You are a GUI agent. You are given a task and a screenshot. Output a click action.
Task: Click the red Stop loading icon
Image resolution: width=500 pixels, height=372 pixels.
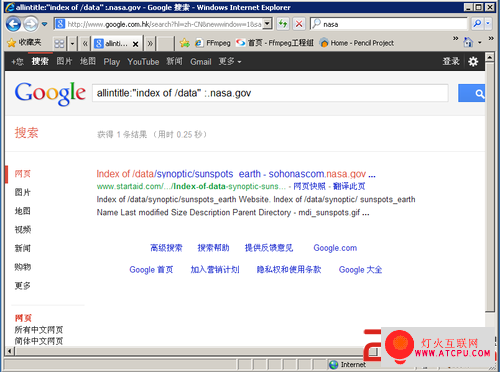click(x=299, y=24)
